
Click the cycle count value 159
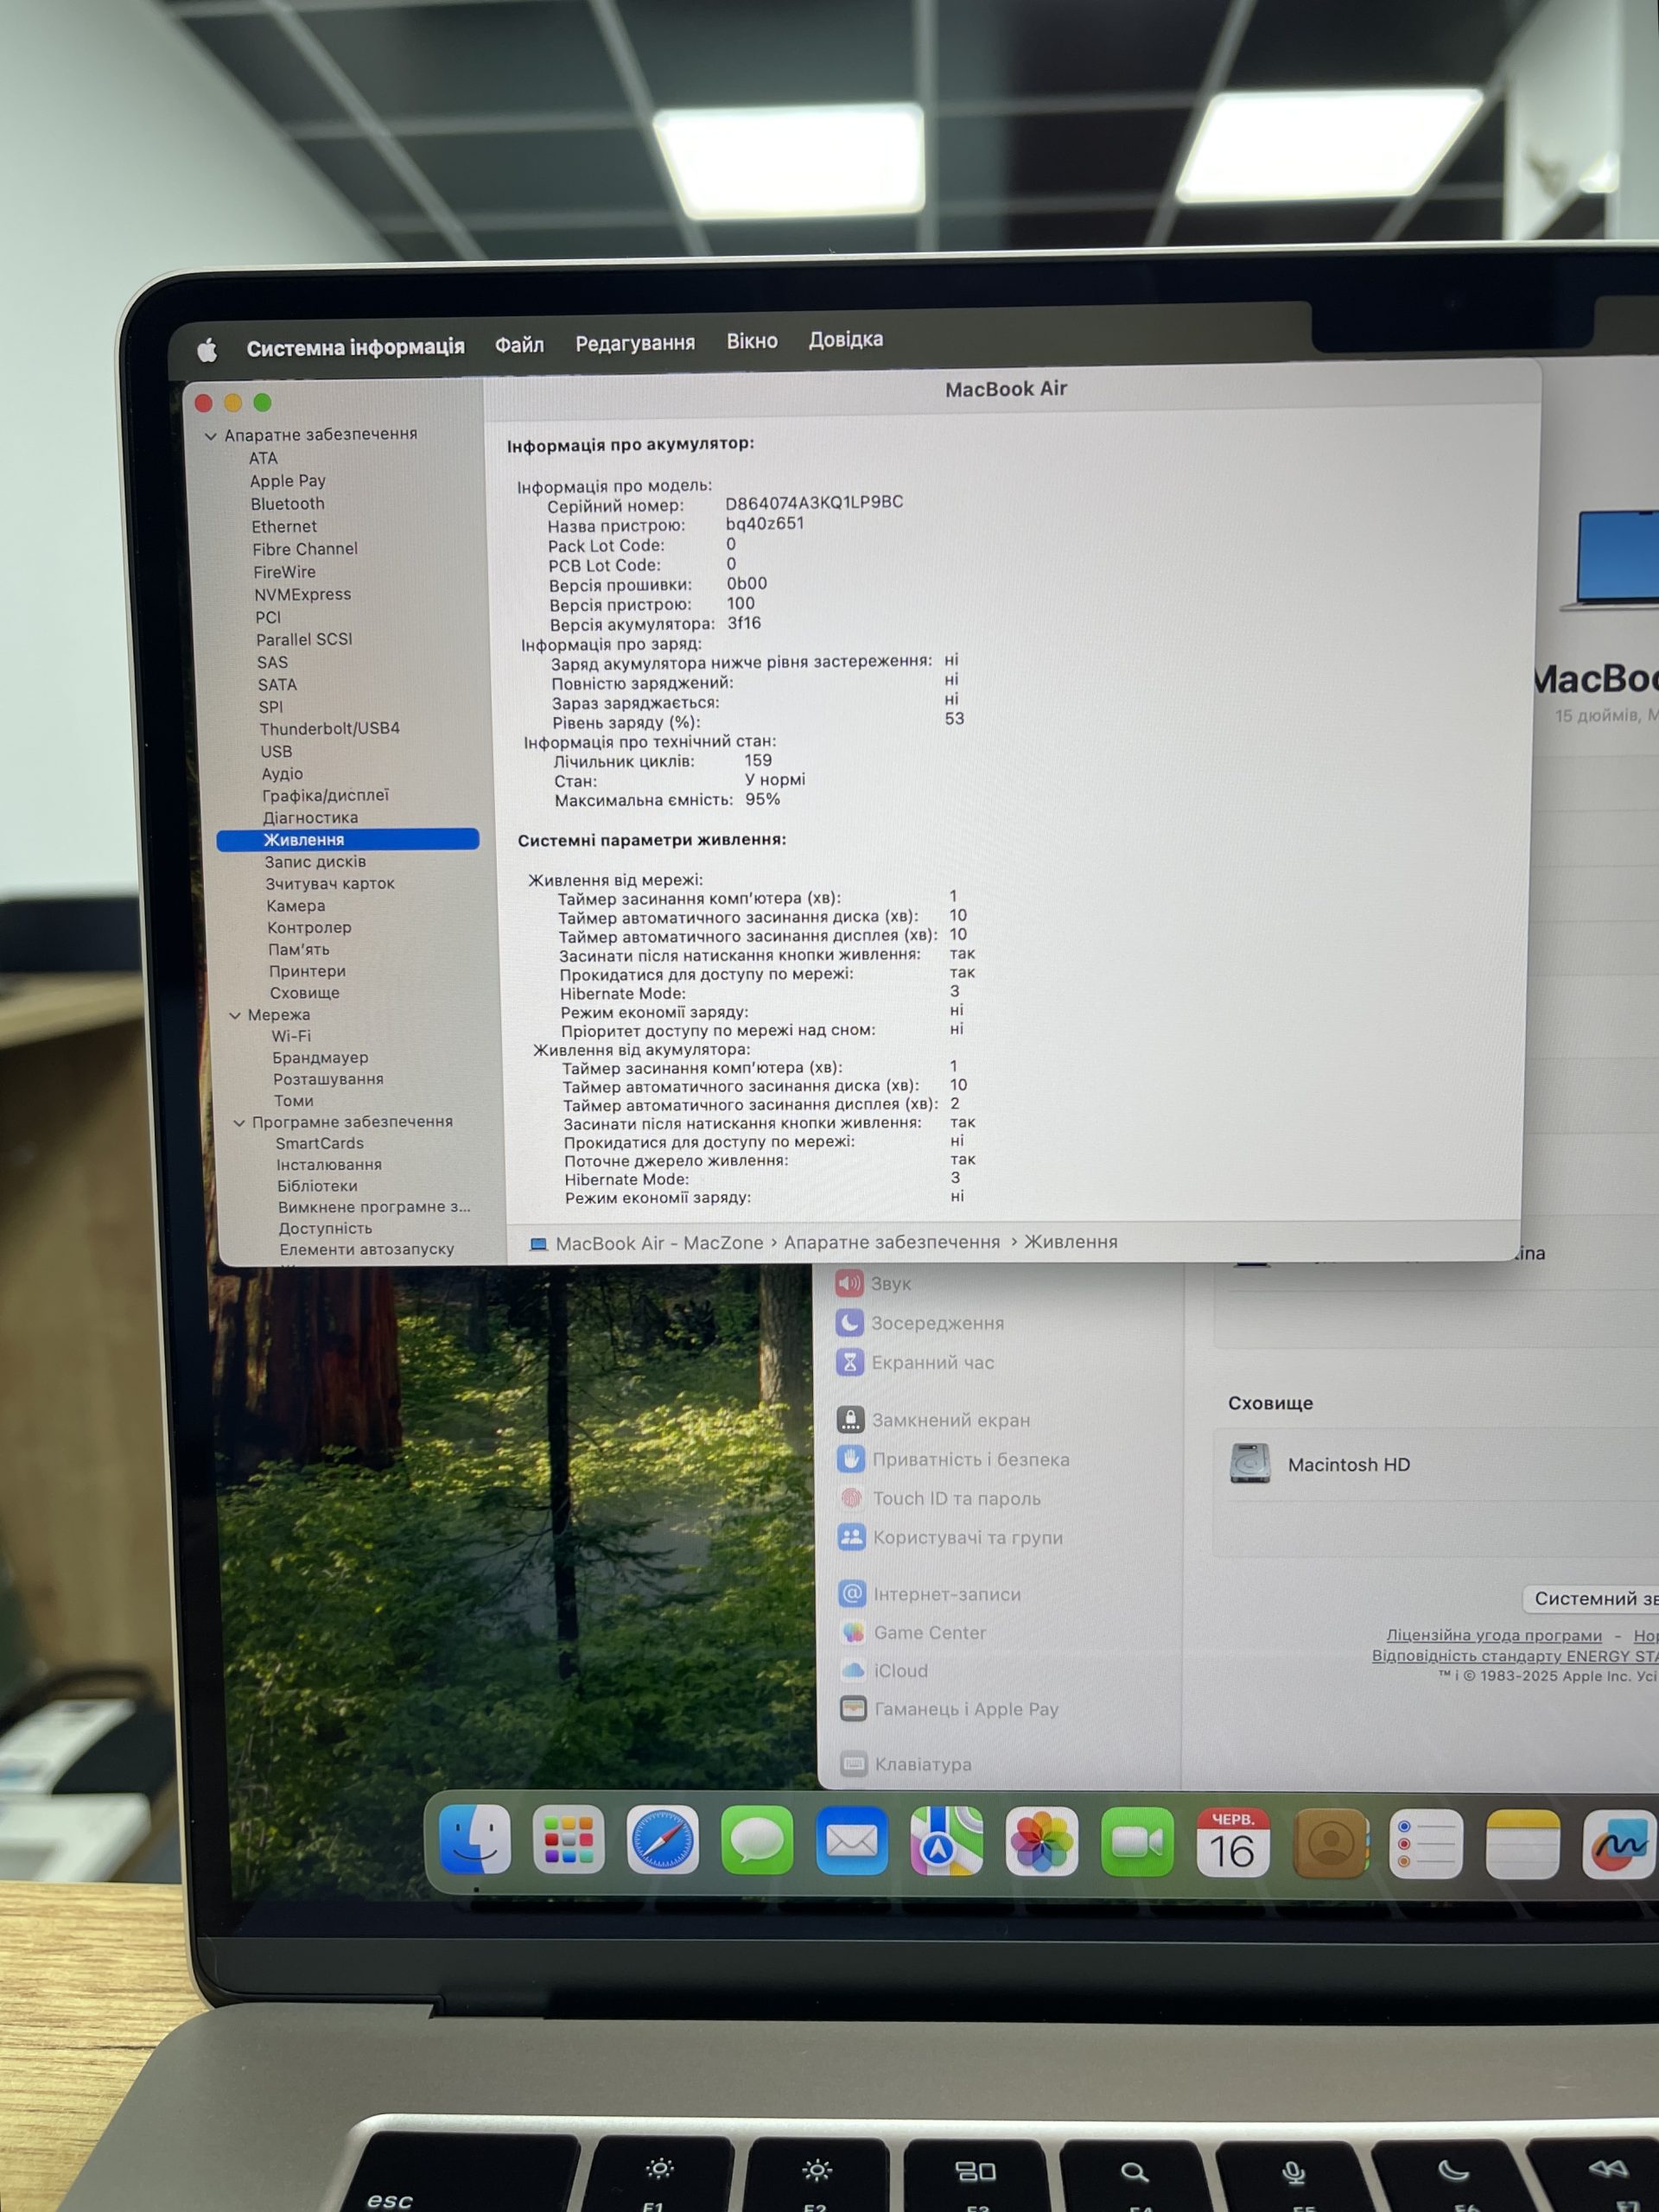pos(757,760)
